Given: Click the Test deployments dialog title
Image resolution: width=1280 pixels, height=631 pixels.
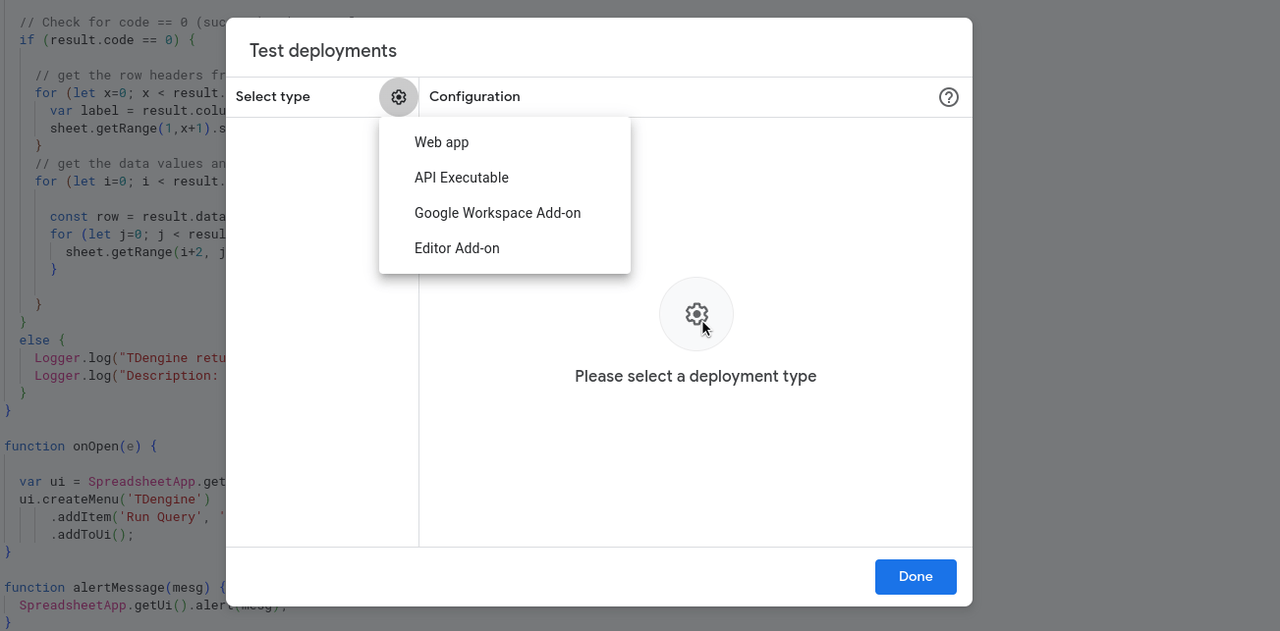Looking at the screenshot, I should click(x=322, y=50).
